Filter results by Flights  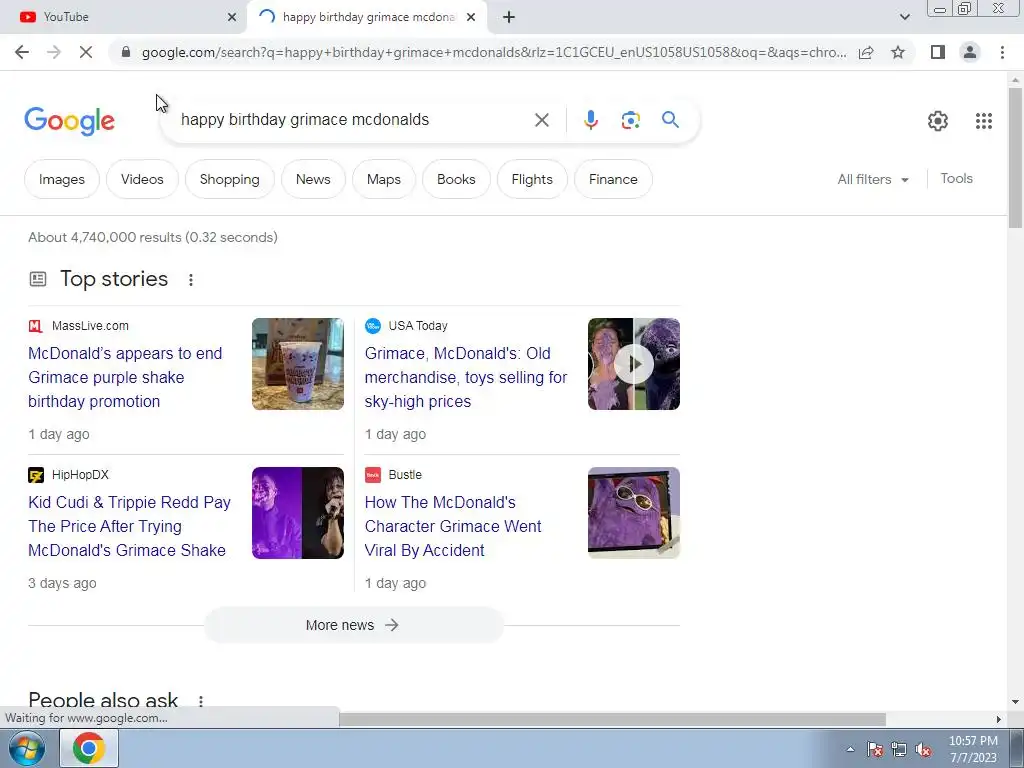click(532, 179)
